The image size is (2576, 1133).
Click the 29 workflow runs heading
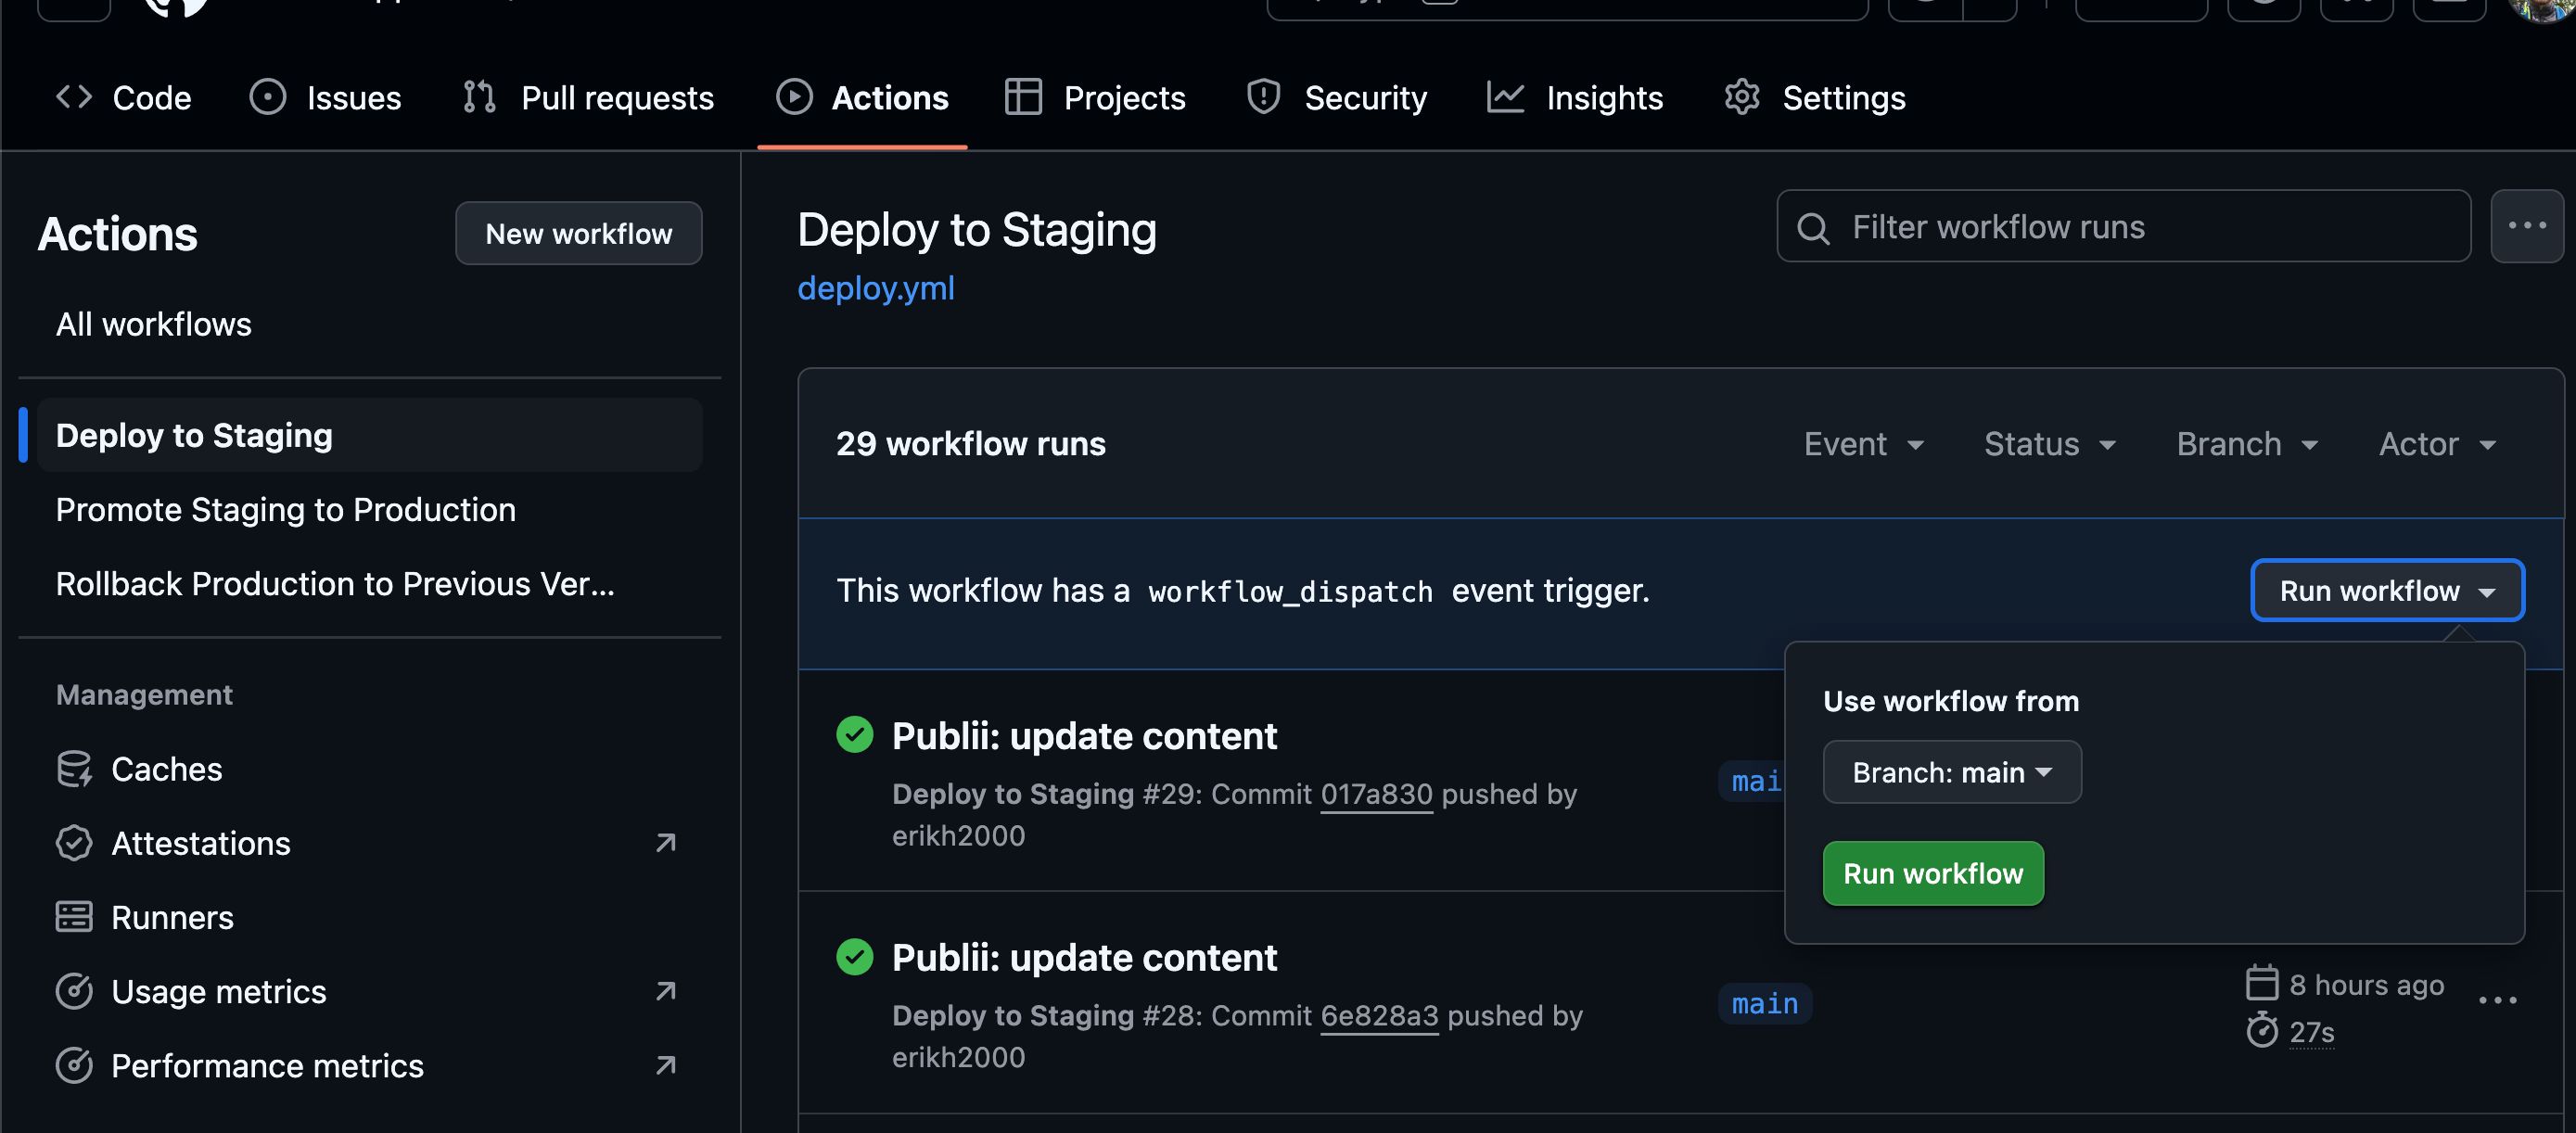tap(971, 444)
